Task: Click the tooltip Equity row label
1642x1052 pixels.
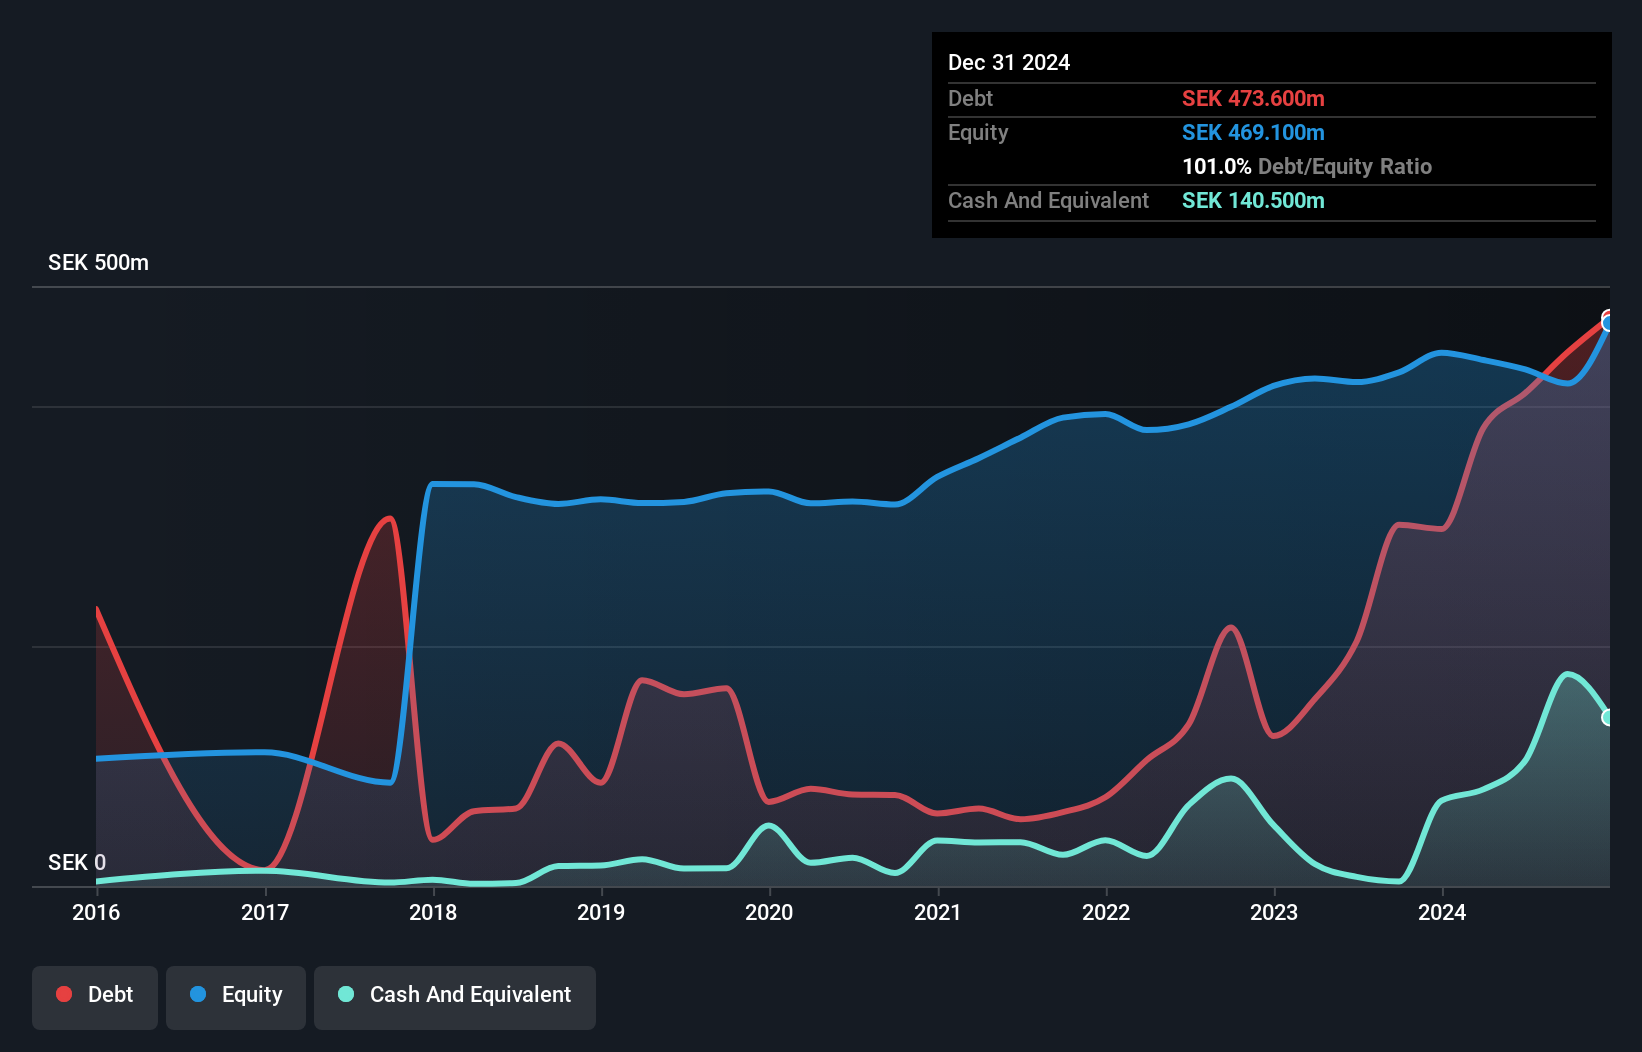Action: 978,133
